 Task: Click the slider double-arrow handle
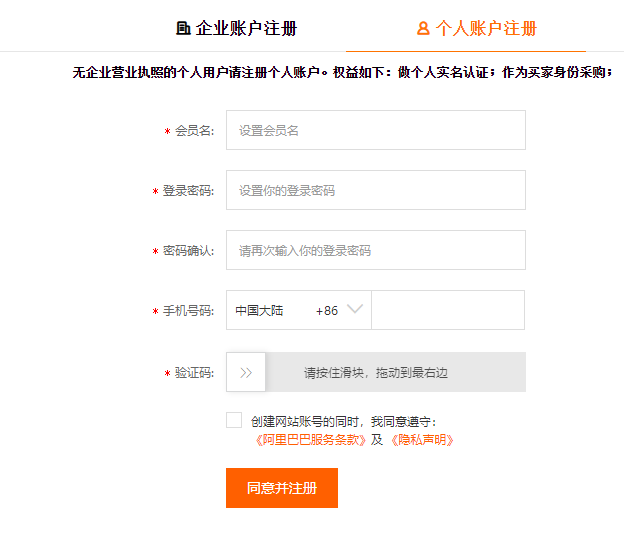246,372
